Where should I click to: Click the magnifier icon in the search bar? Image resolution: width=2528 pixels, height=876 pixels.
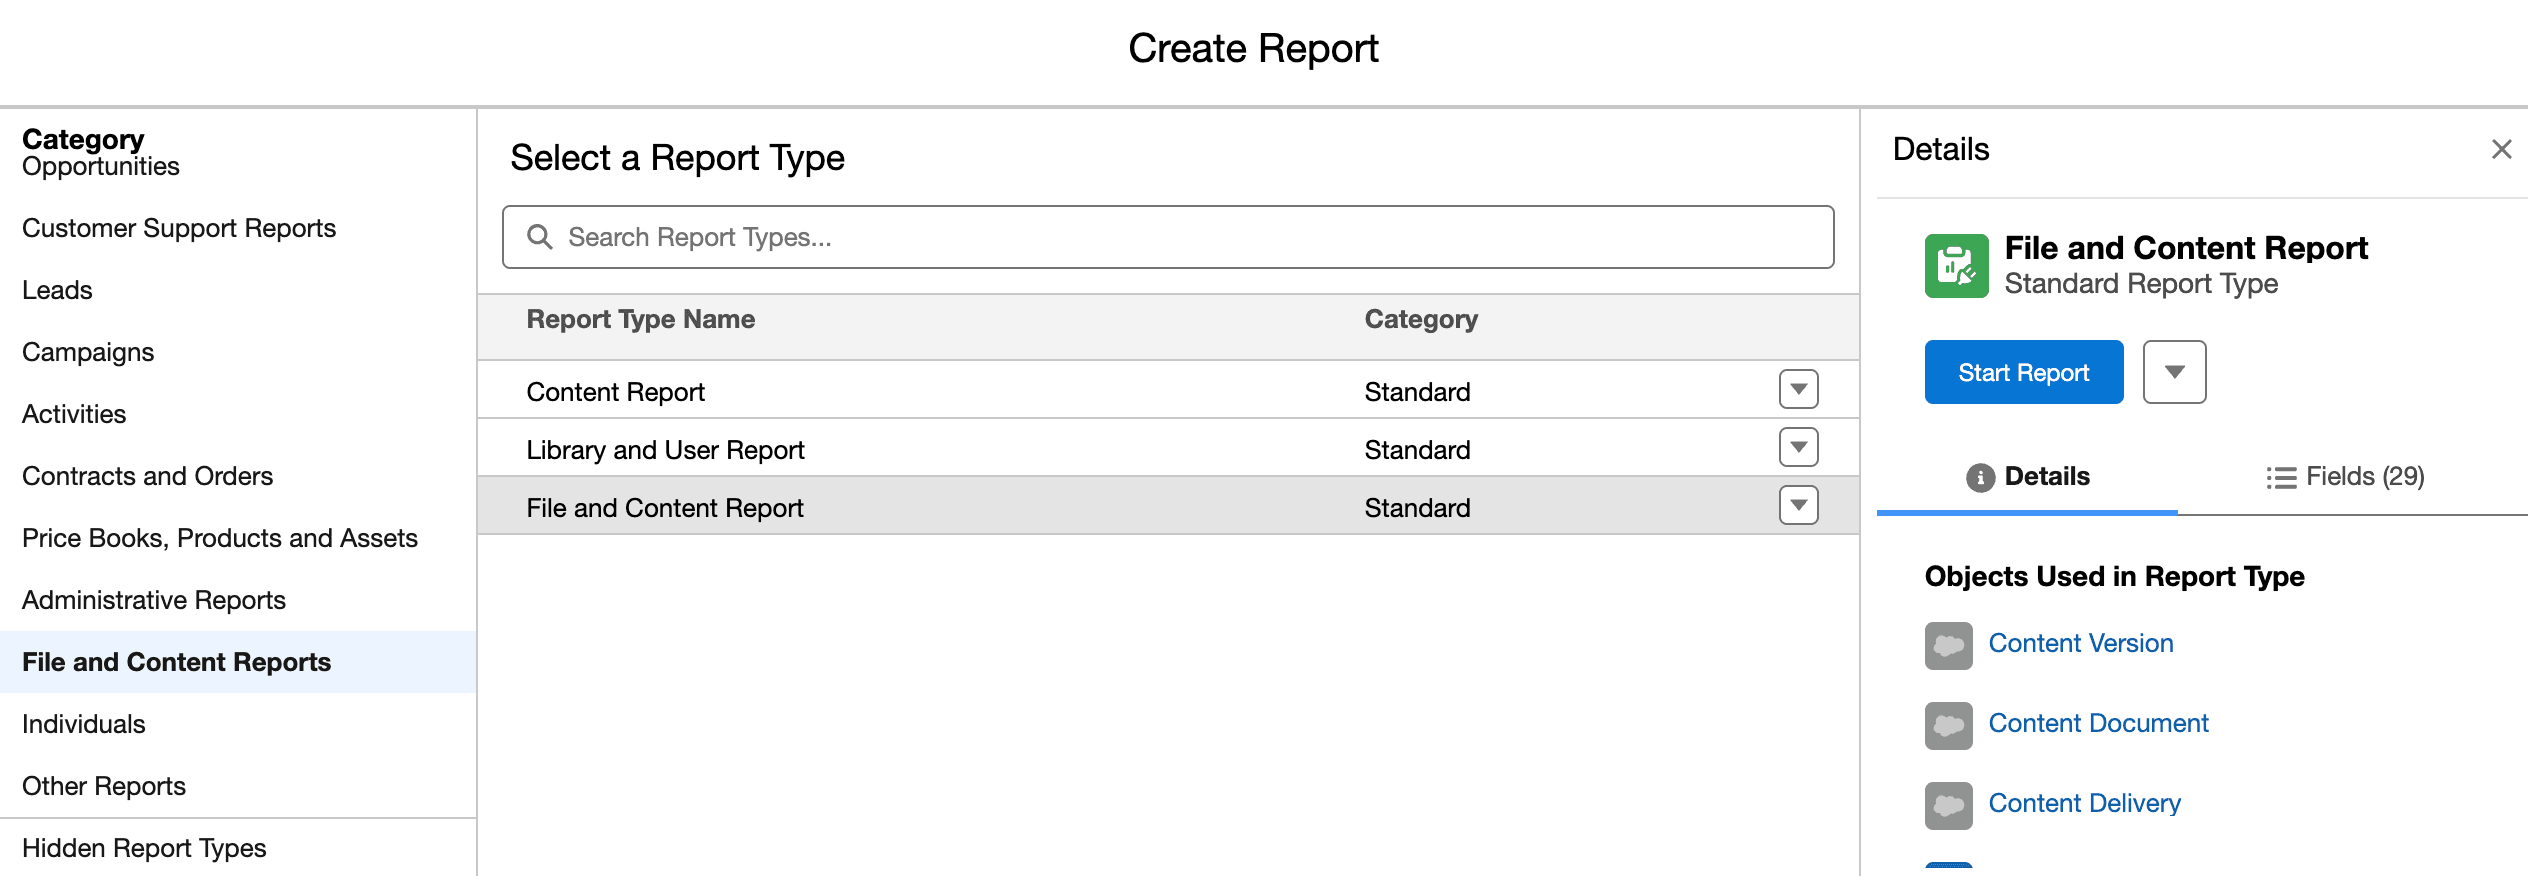pyautogui.click(x=541, y=237)
